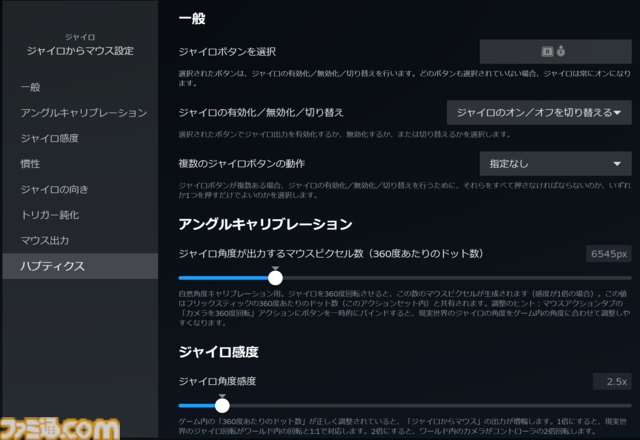Click the gyro angle sensitivity slider handle
Image resolution: width=640 pixels, height=440 pixels.
(222, 405)
